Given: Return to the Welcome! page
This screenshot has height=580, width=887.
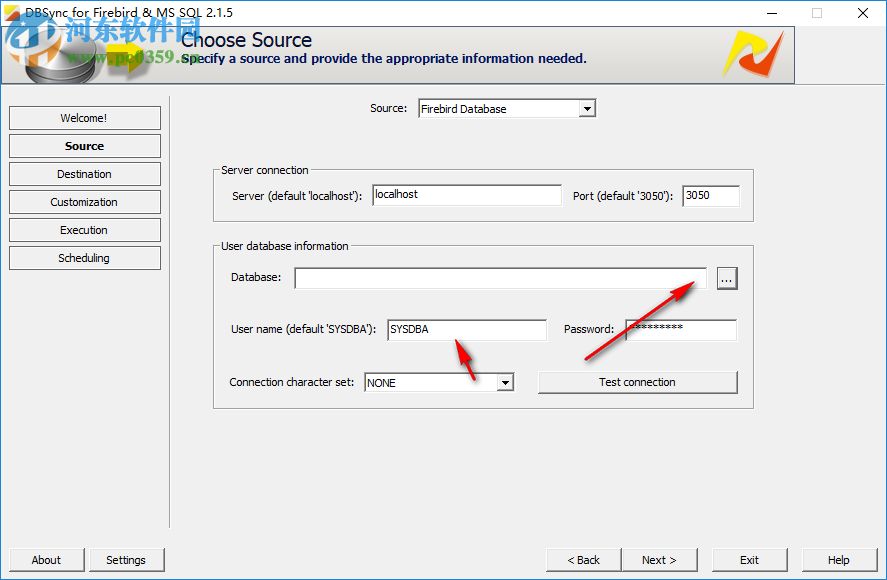Looking at the screenshot, I should click(x=84, y=118).
